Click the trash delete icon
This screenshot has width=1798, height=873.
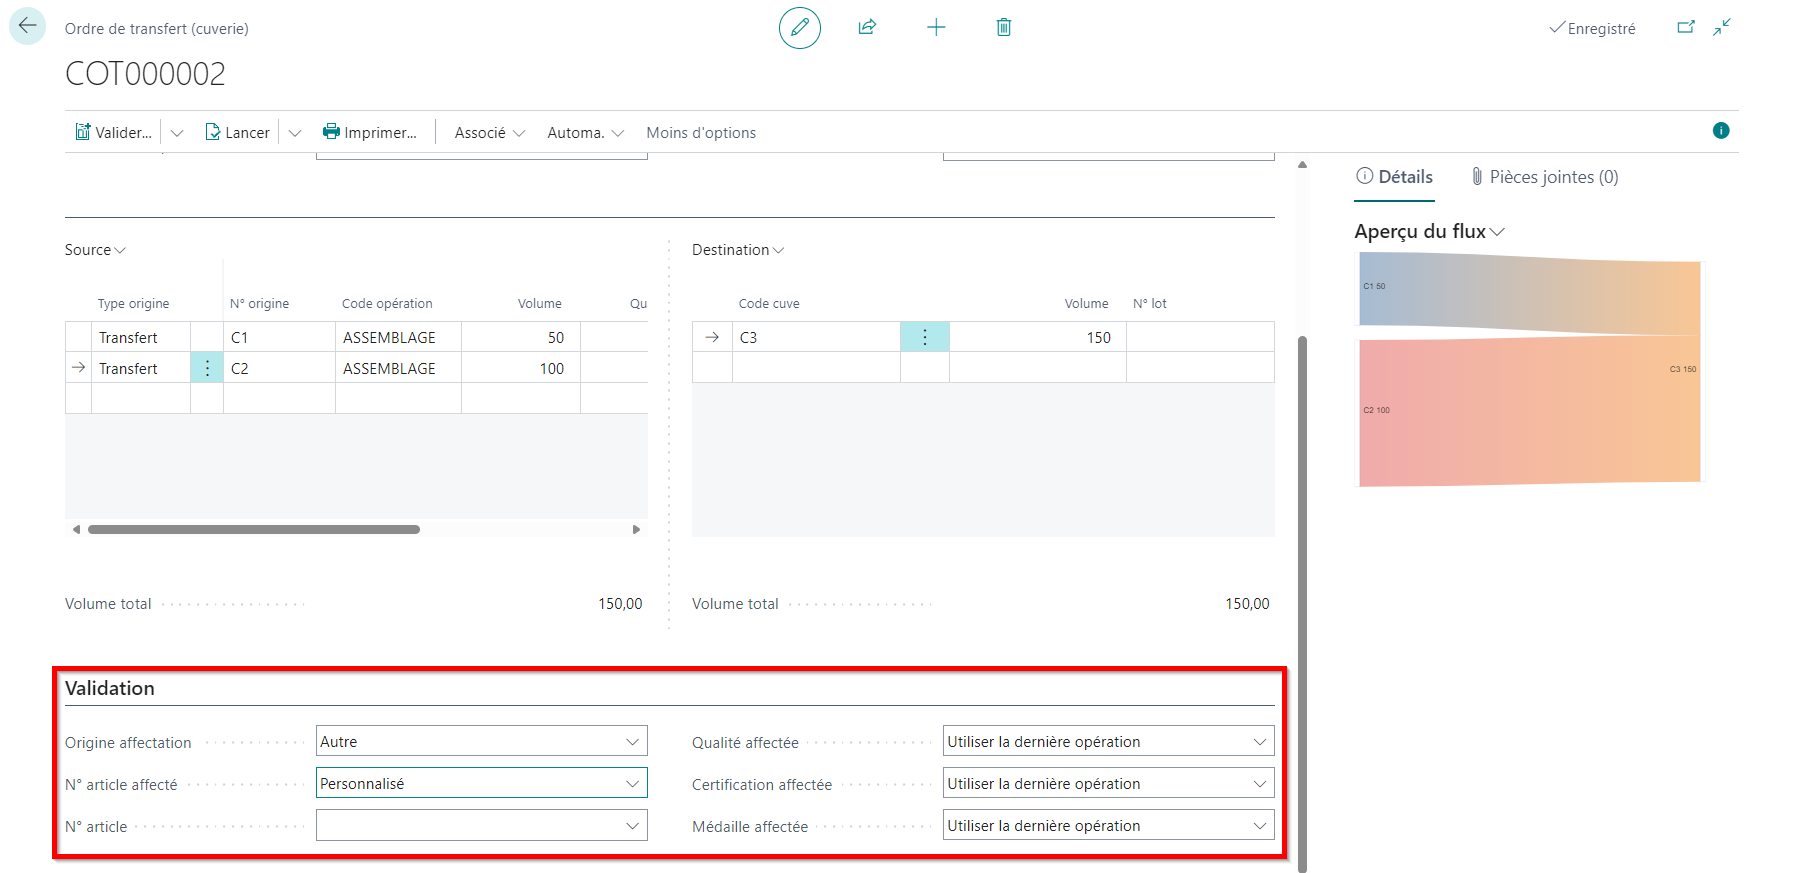tap(1004, 27)
